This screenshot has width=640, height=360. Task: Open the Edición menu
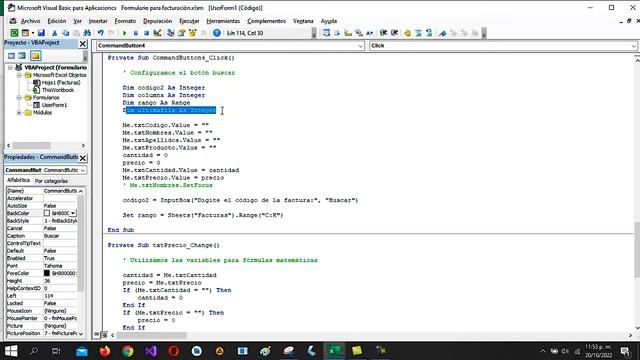pos(57,21)
